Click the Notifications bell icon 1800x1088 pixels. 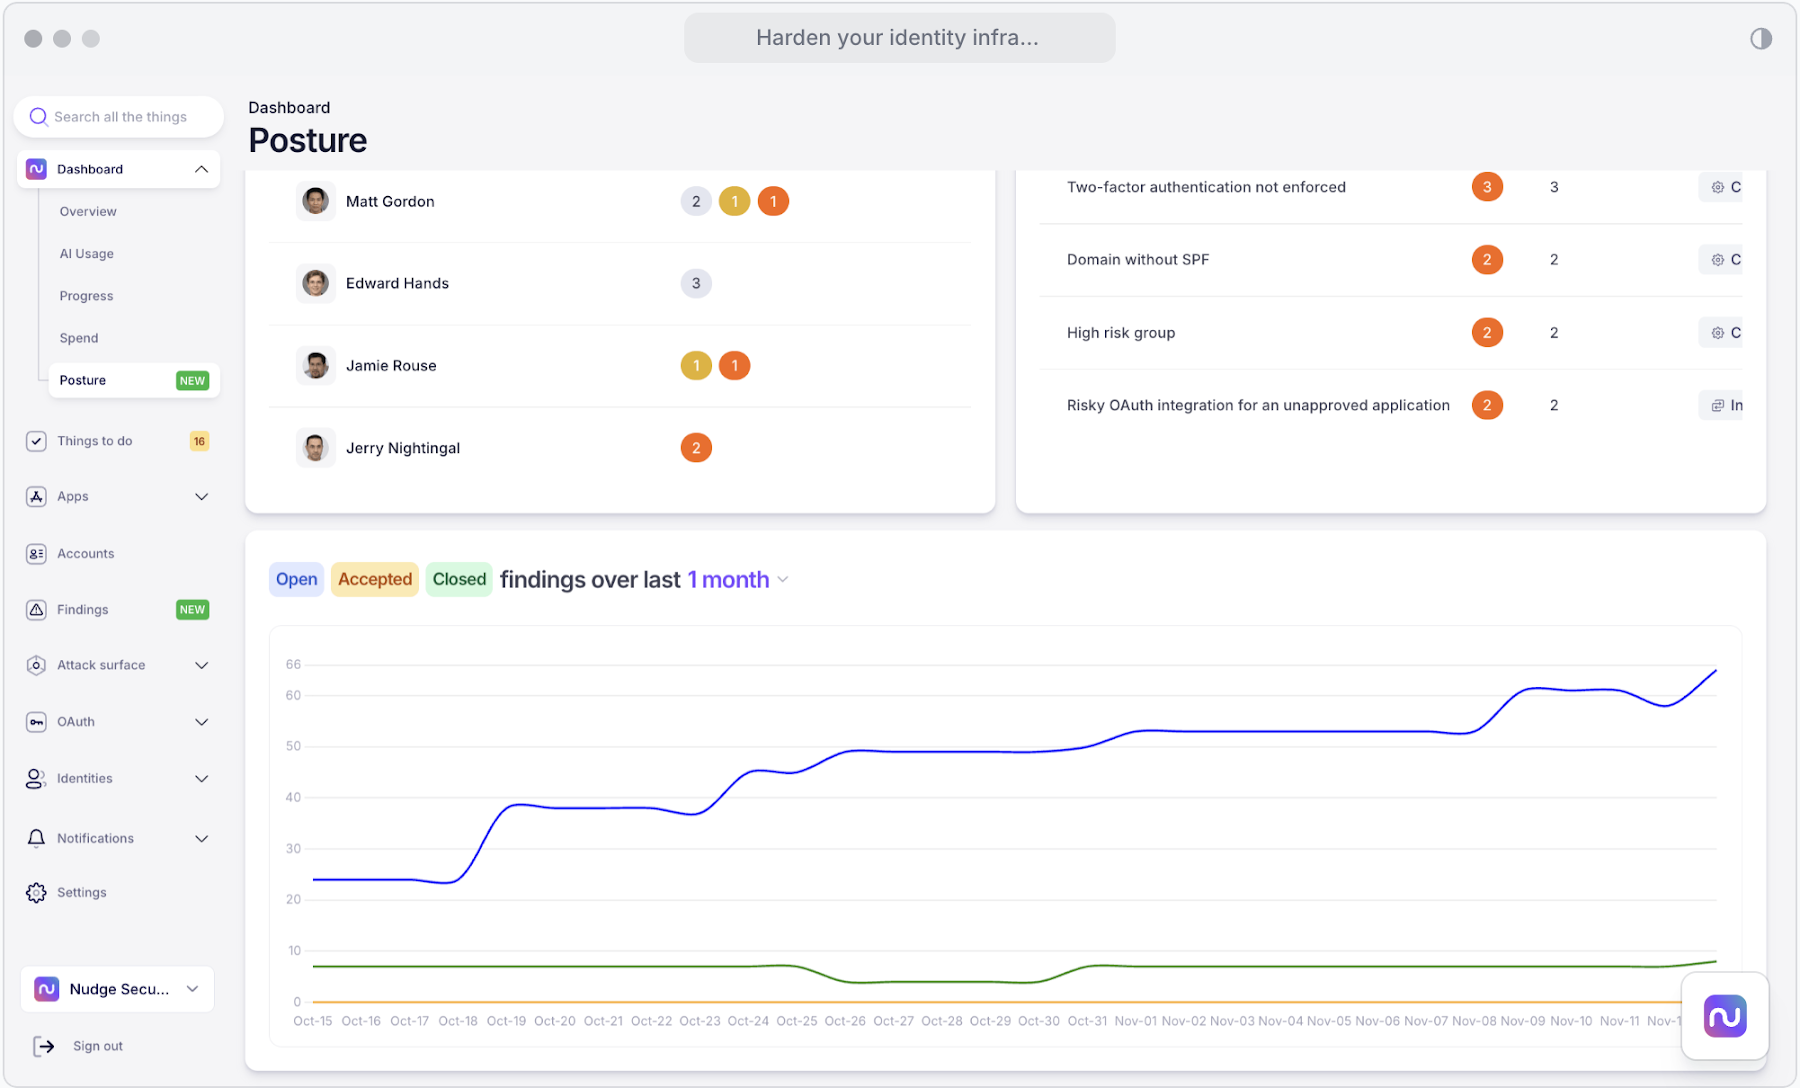pos(36,838)
